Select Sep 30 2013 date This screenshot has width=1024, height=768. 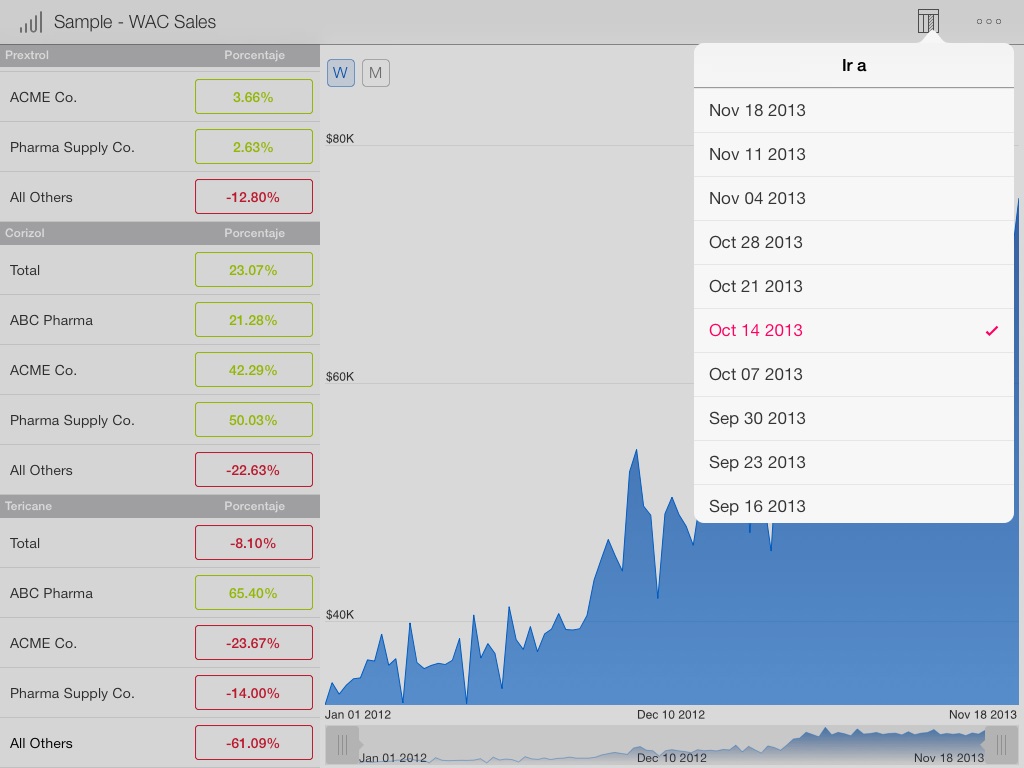click(853, 418)
